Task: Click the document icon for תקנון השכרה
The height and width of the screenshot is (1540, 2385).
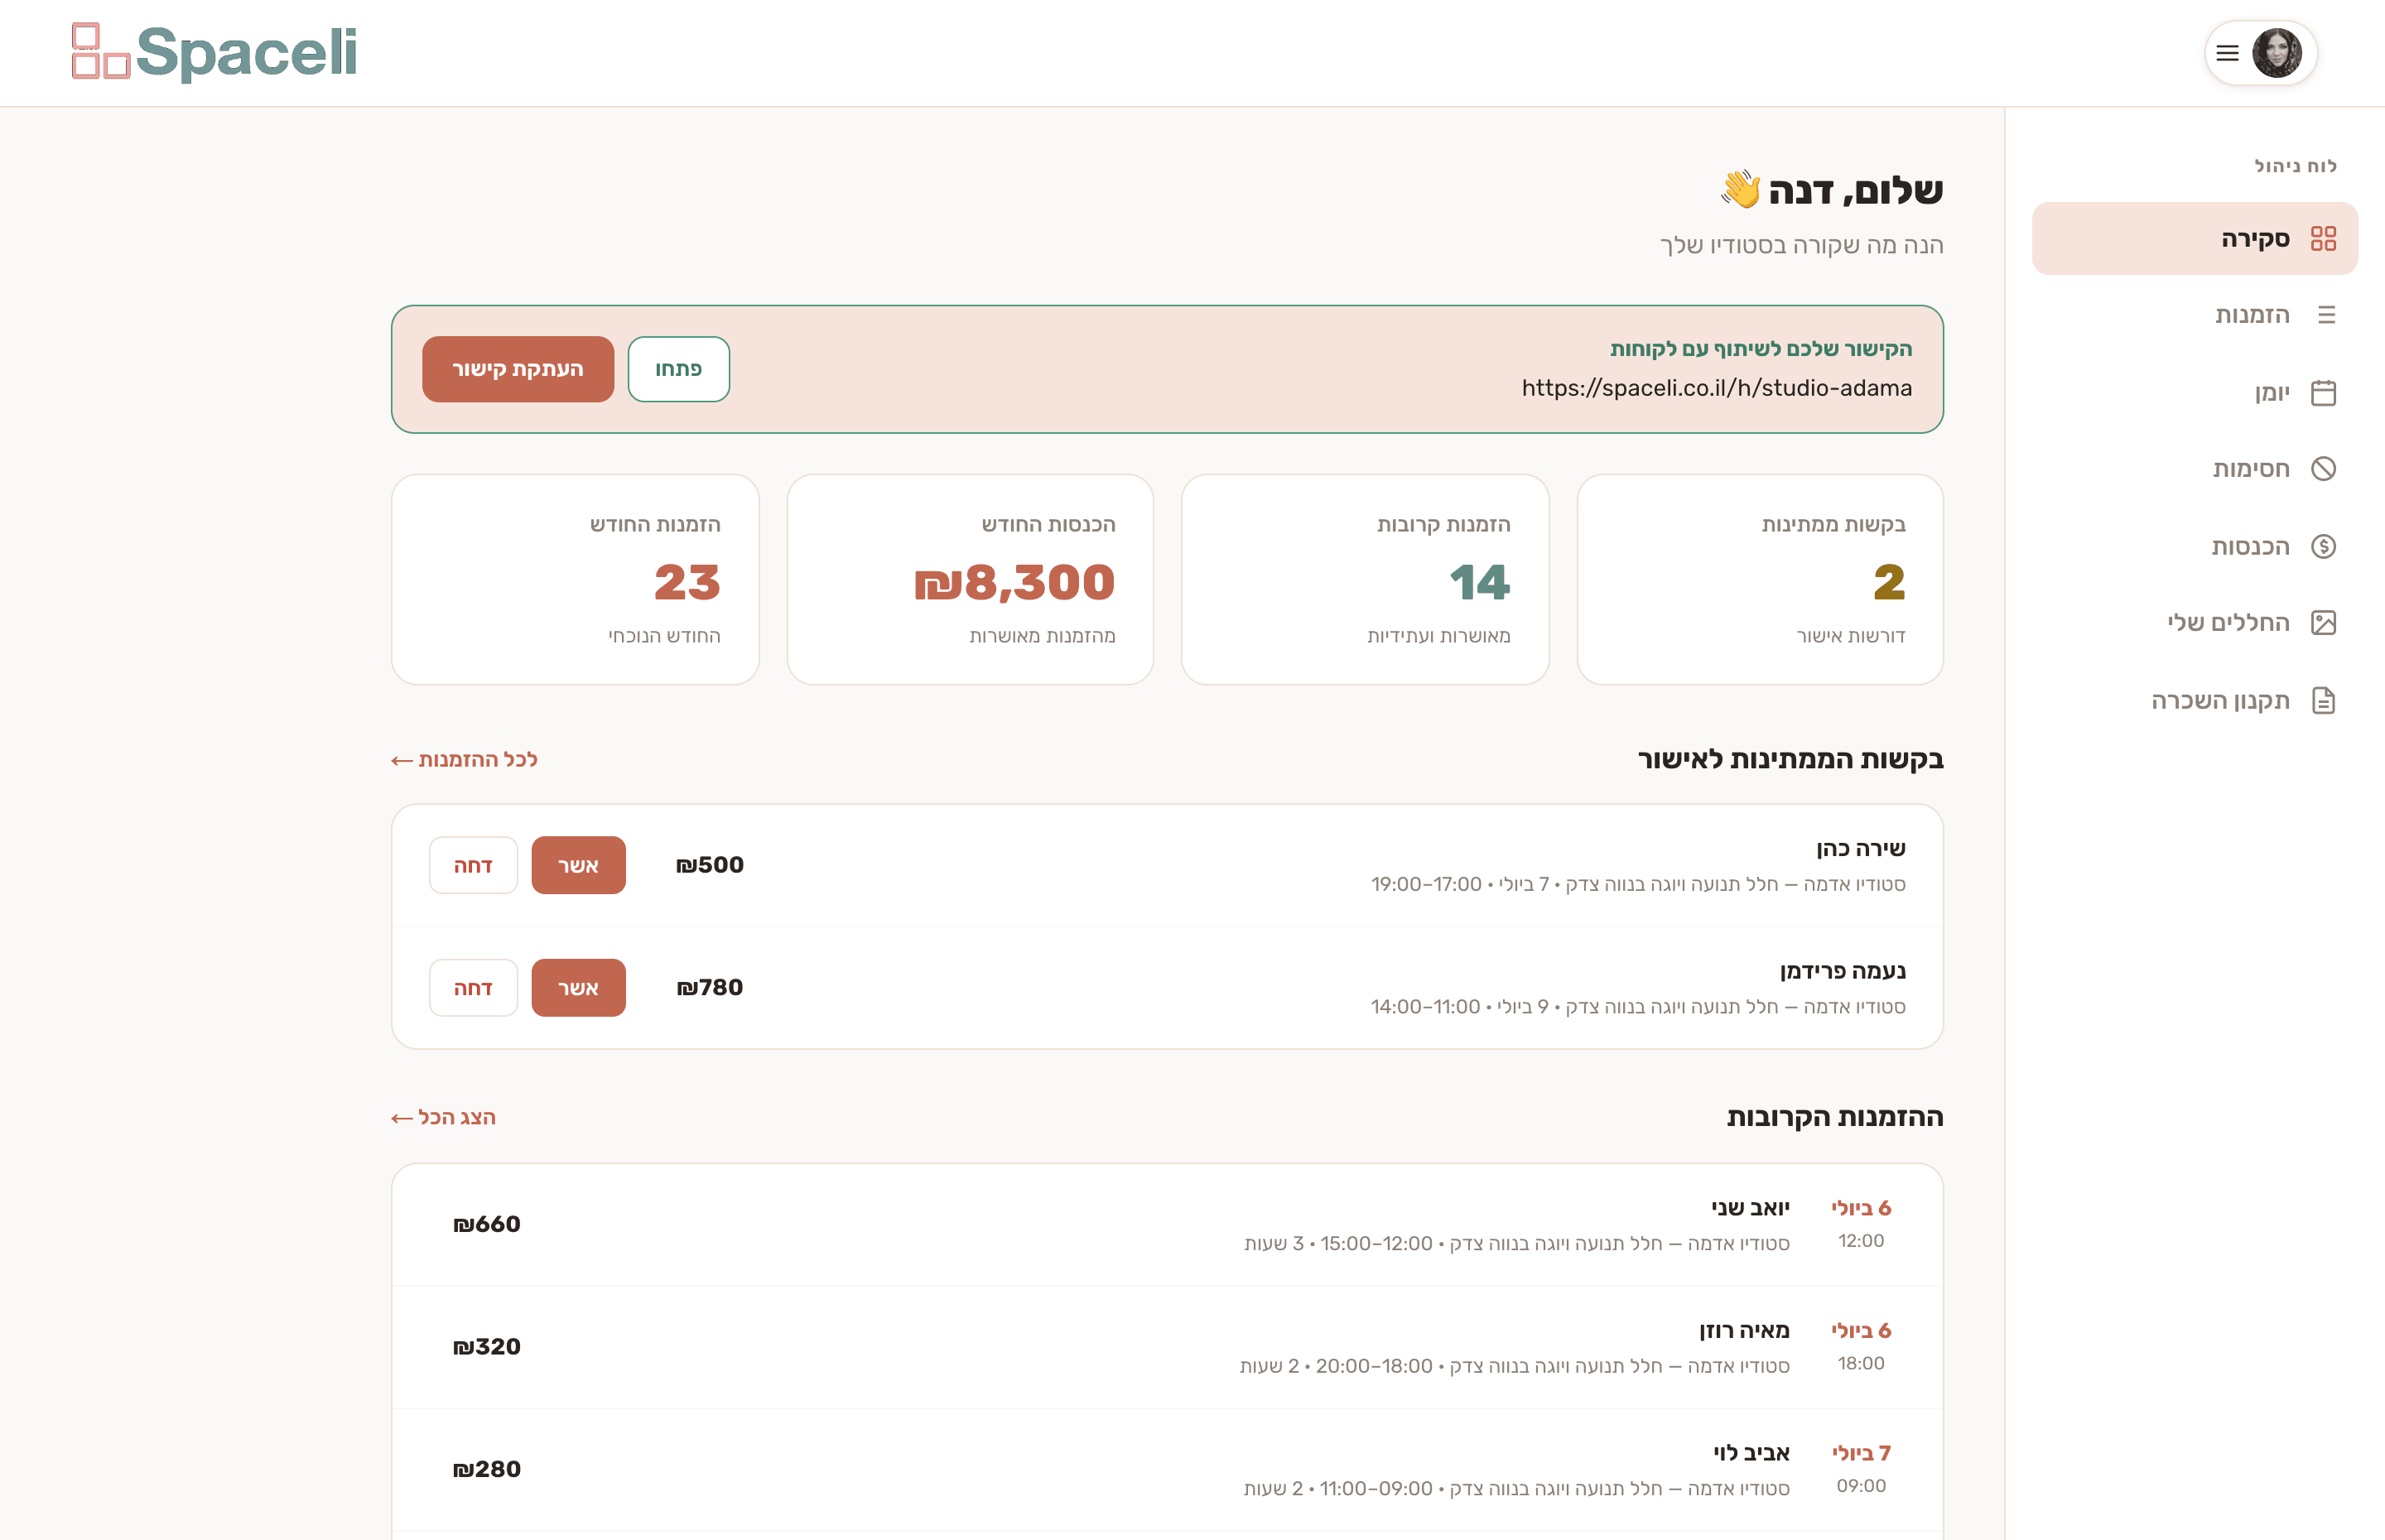Action: [2323, 701]
